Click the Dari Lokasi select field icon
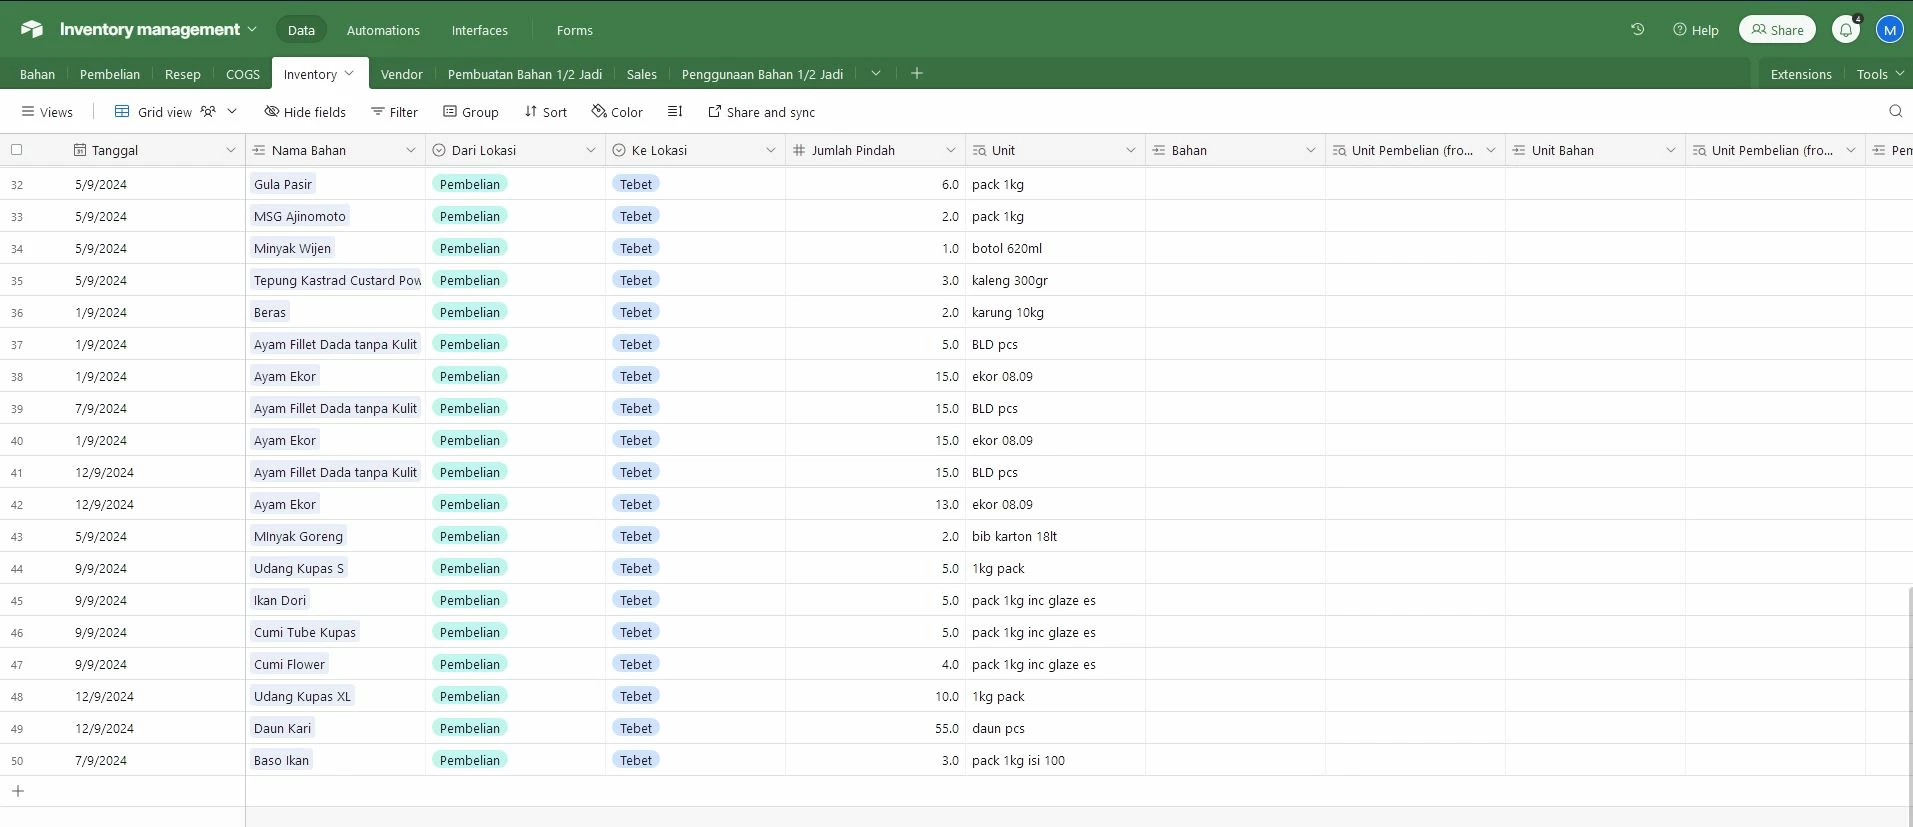 click(x=439, y=150)
